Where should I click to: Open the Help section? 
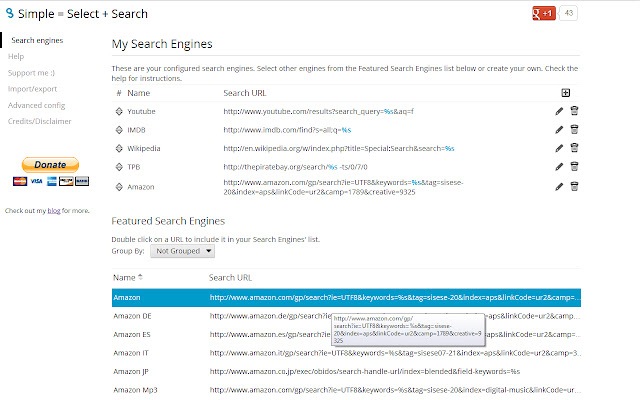point(16,57)
